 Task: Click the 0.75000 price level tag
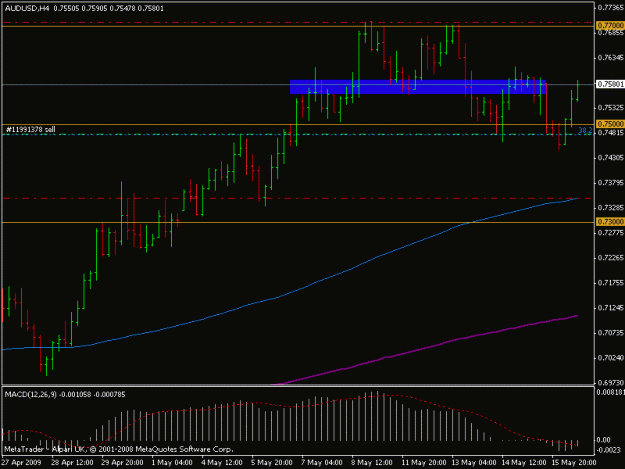coord(610,124)
